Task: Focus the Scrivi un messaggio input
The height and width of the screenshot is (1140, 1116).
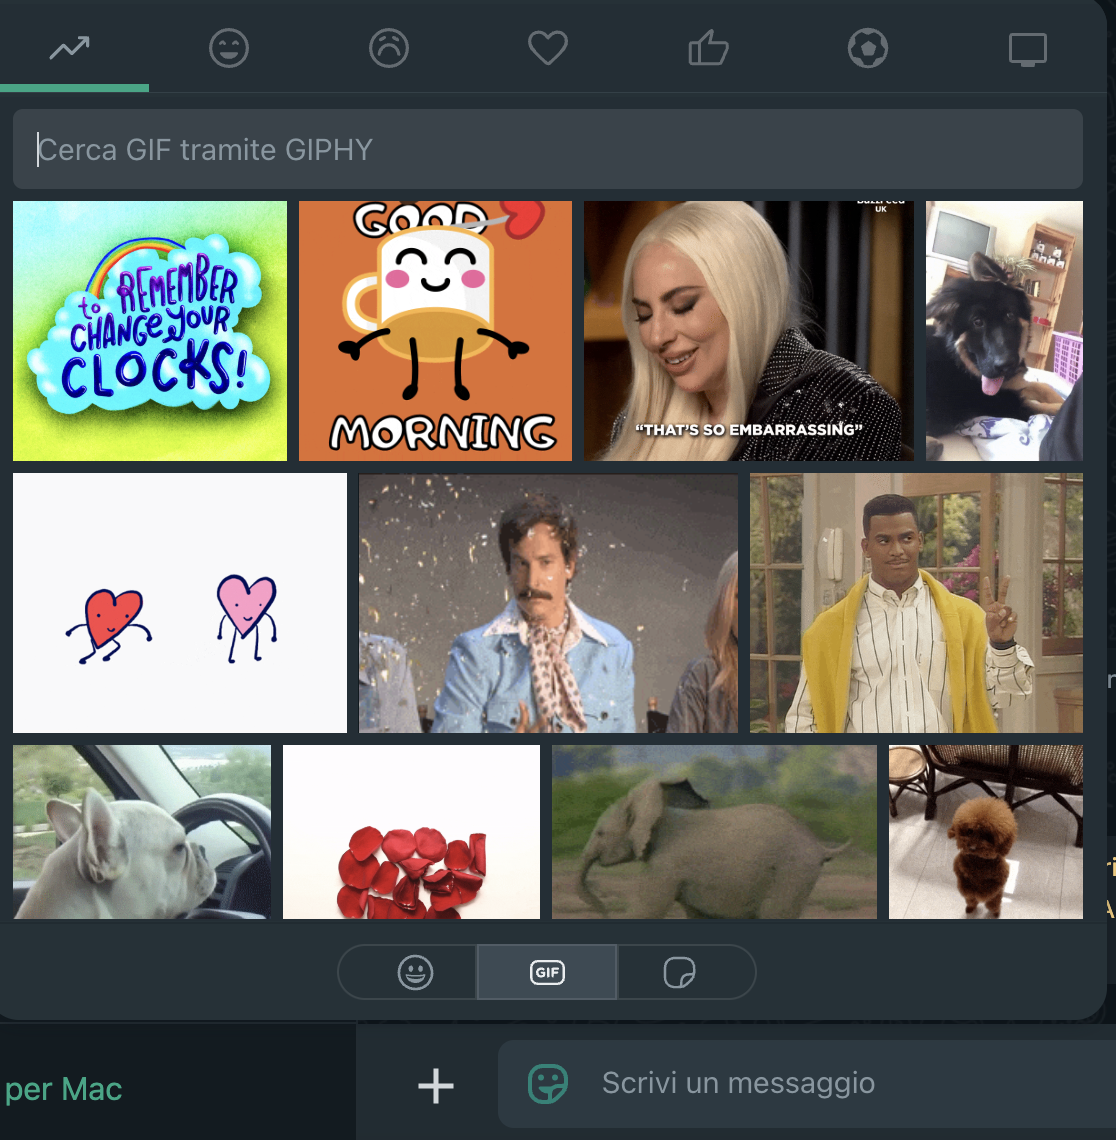Action: [x=807, y=1083]
